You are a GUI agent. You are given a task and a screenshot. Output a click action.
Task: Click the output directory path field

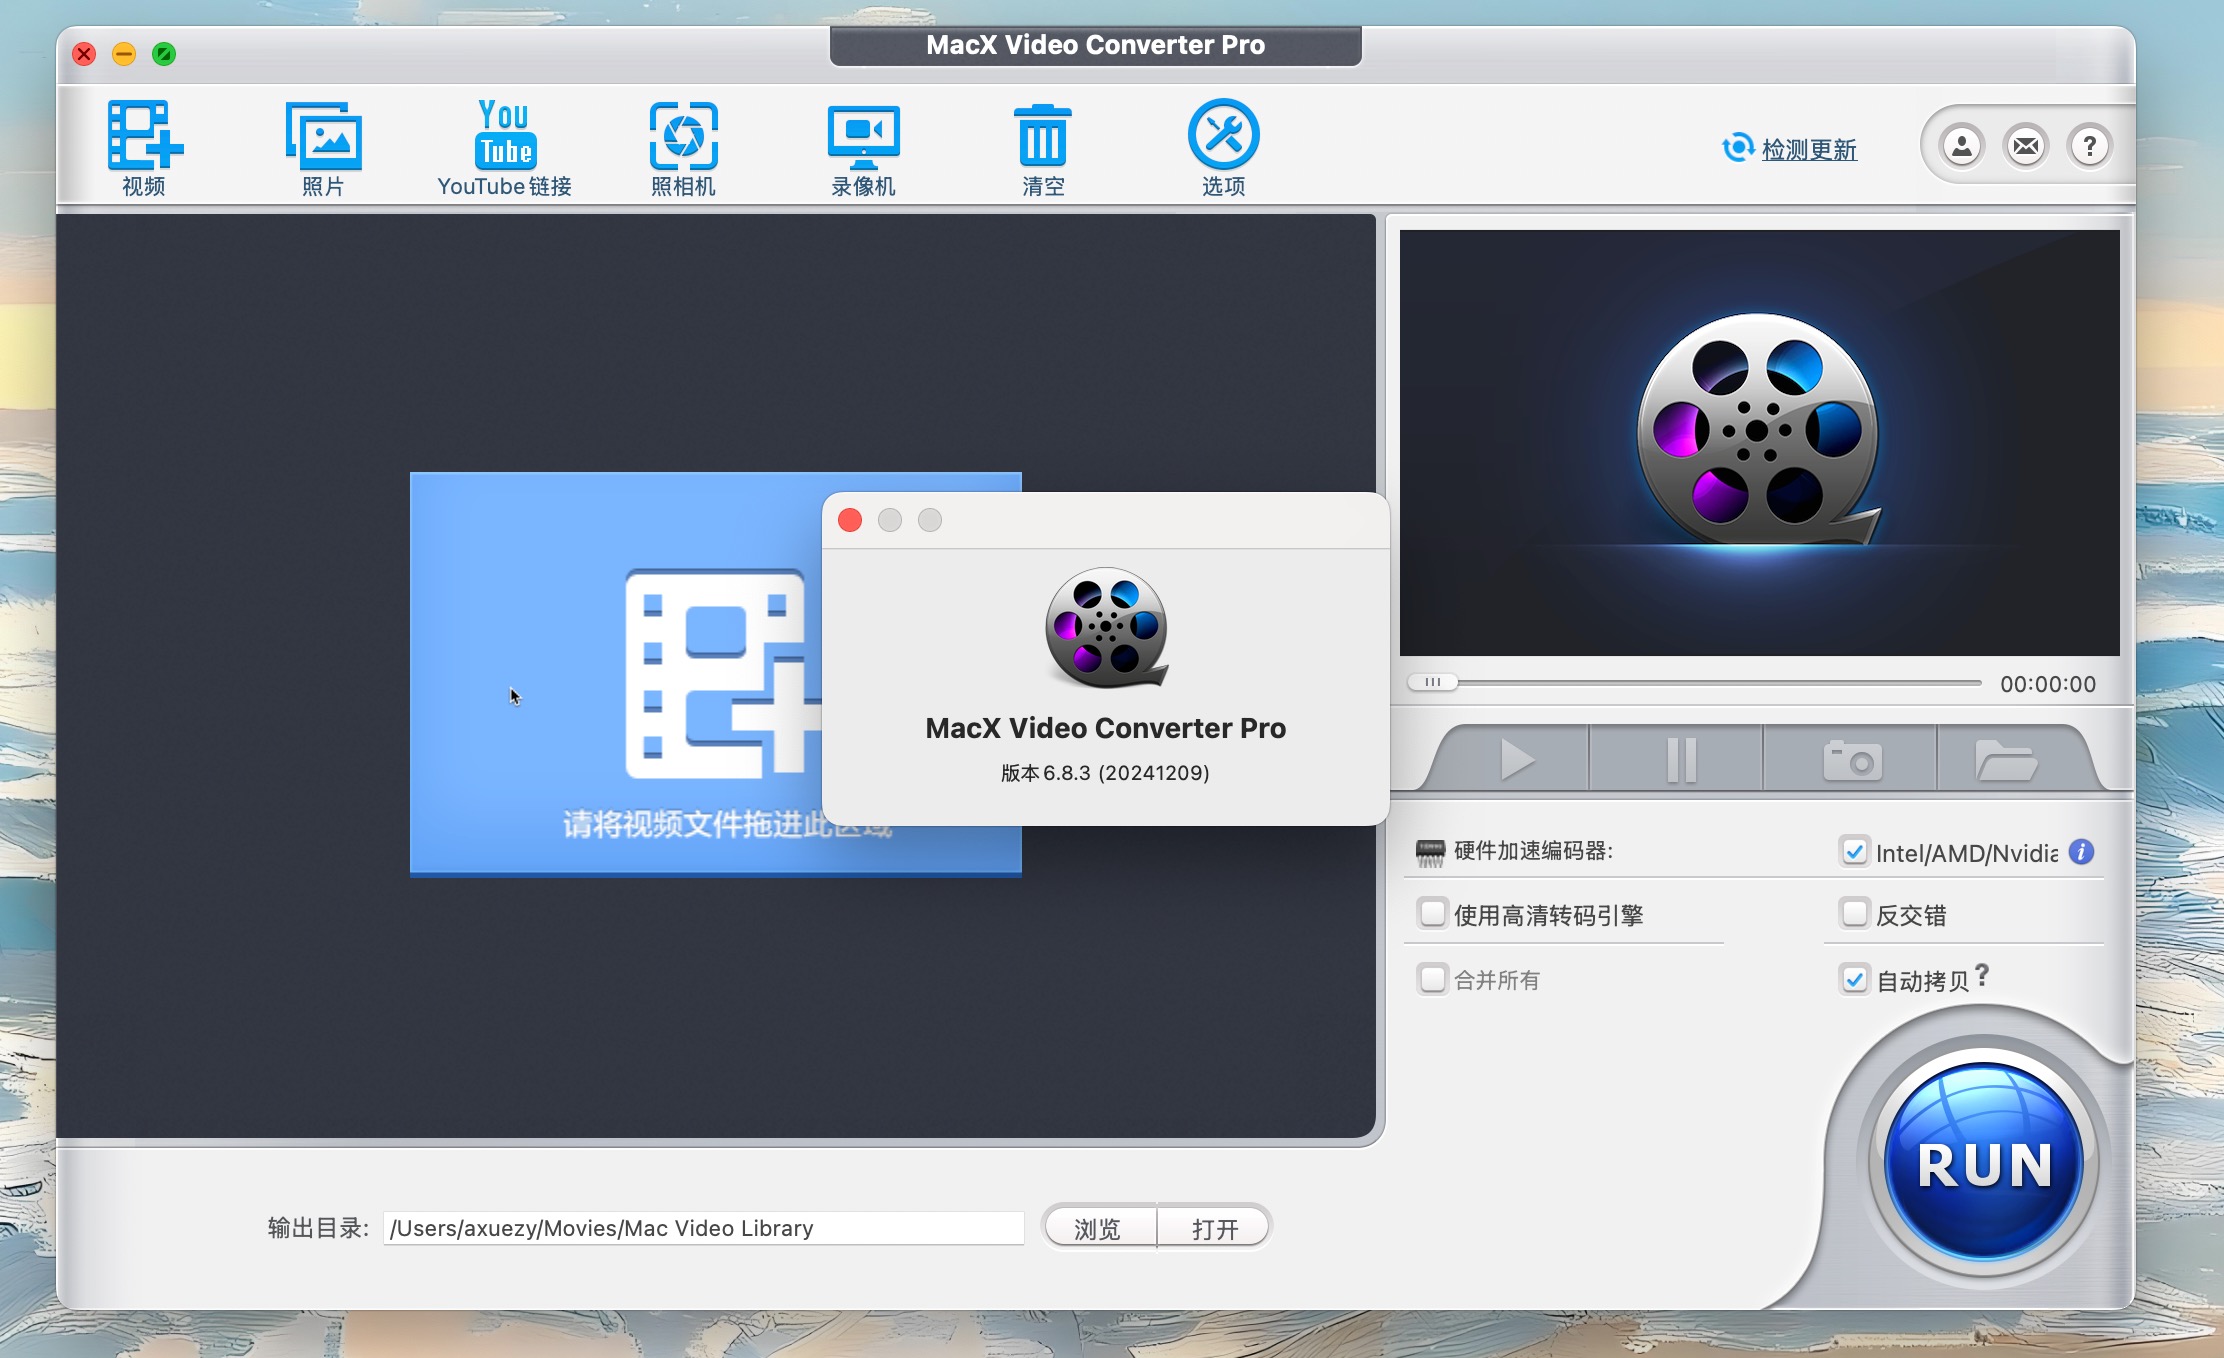click(703, 1228)
